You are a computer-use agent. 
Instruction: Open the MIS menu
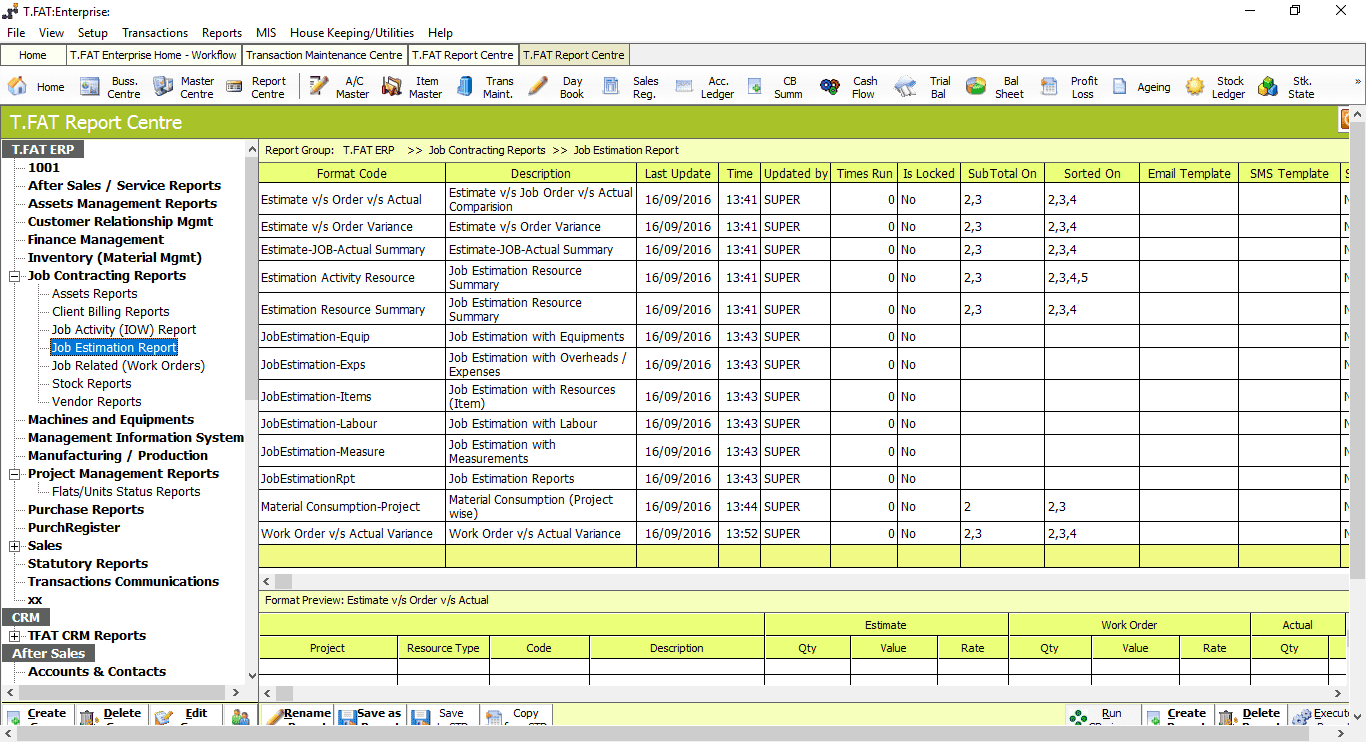(x=266, y=33)
